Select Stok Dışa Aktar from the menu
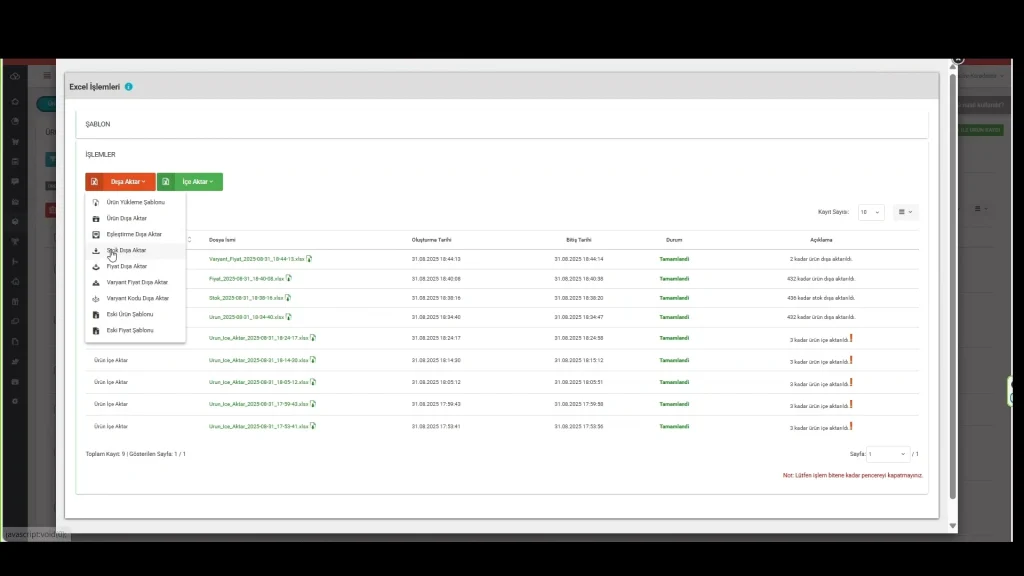 point(126,250)
